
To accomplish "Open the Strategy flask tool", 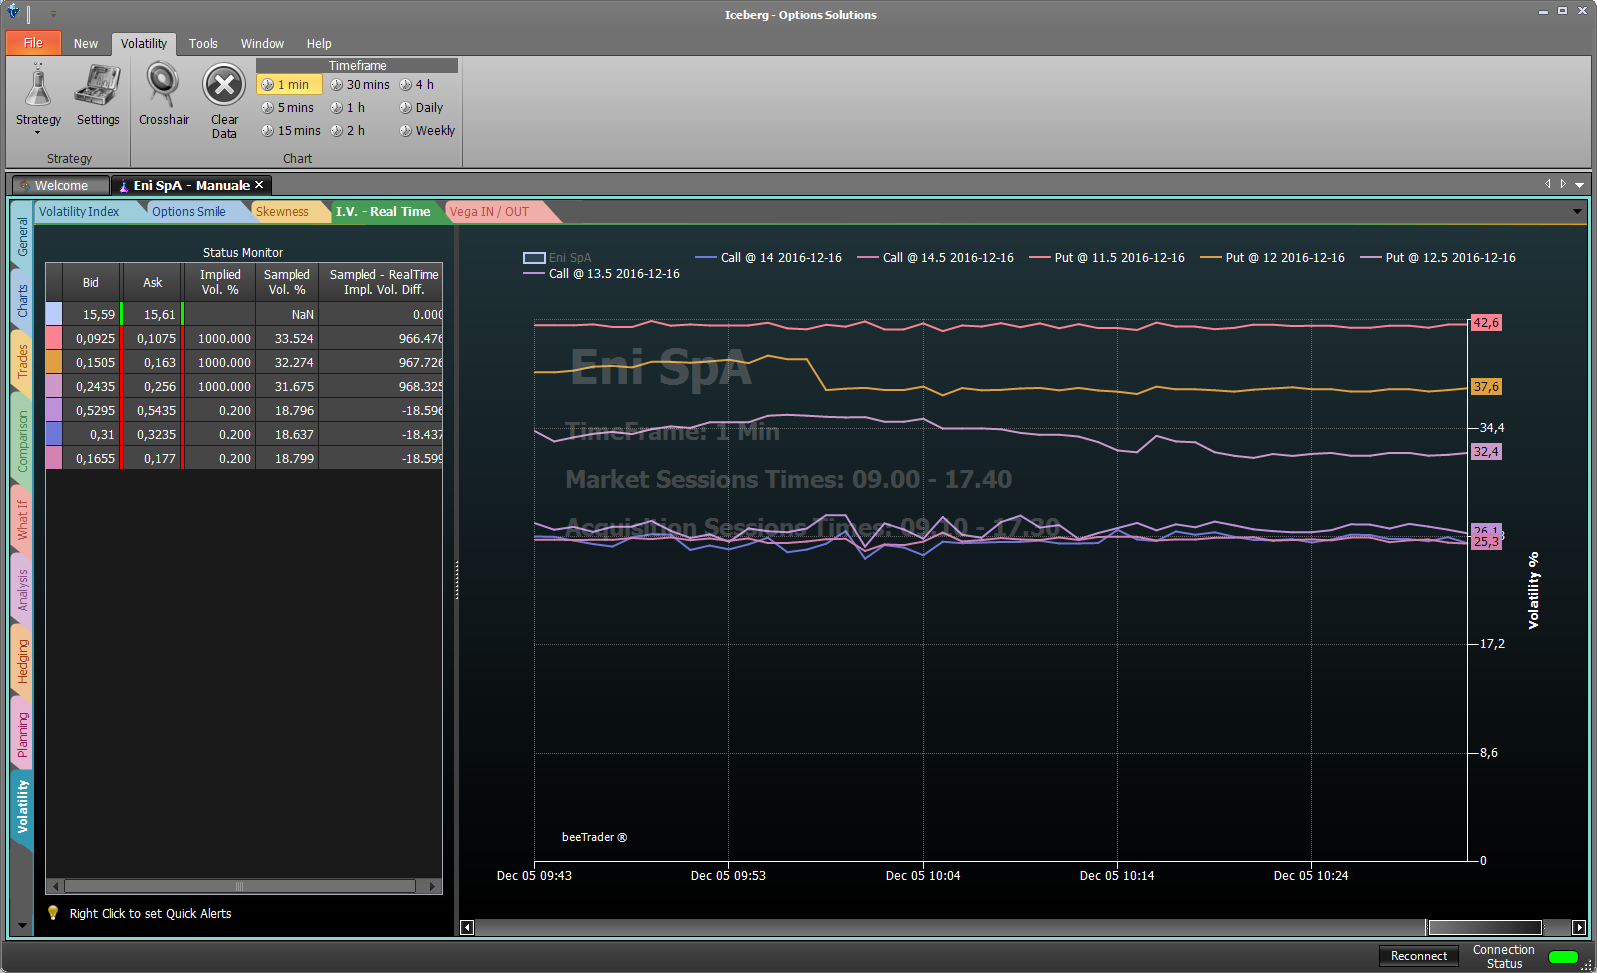I will (x=38, y=87).
